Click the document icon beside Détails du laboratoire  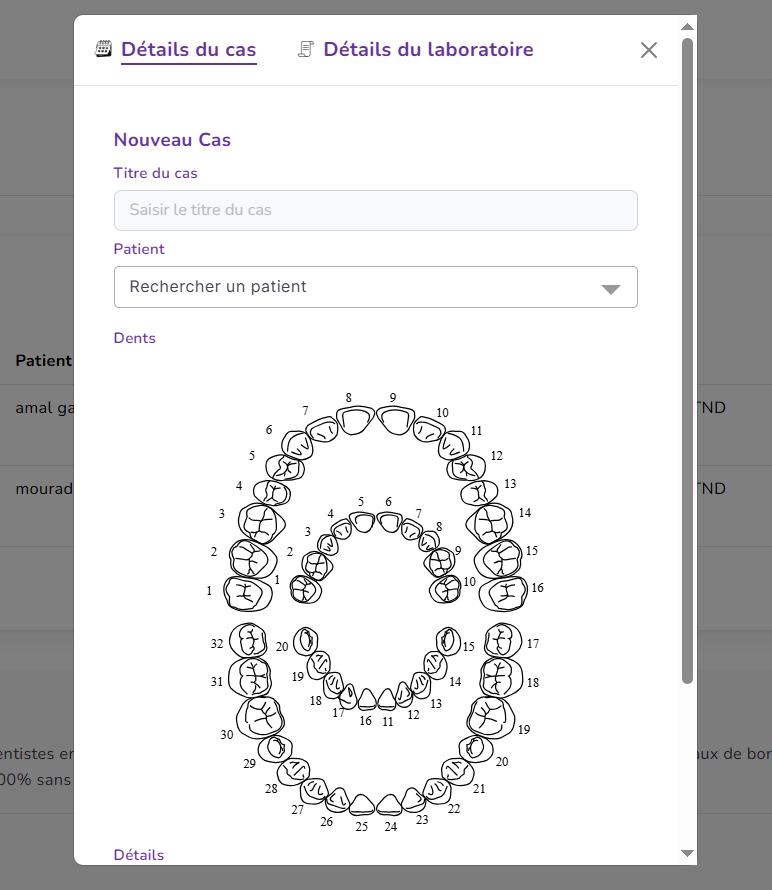pyautogui.click(x=306, y=49)
